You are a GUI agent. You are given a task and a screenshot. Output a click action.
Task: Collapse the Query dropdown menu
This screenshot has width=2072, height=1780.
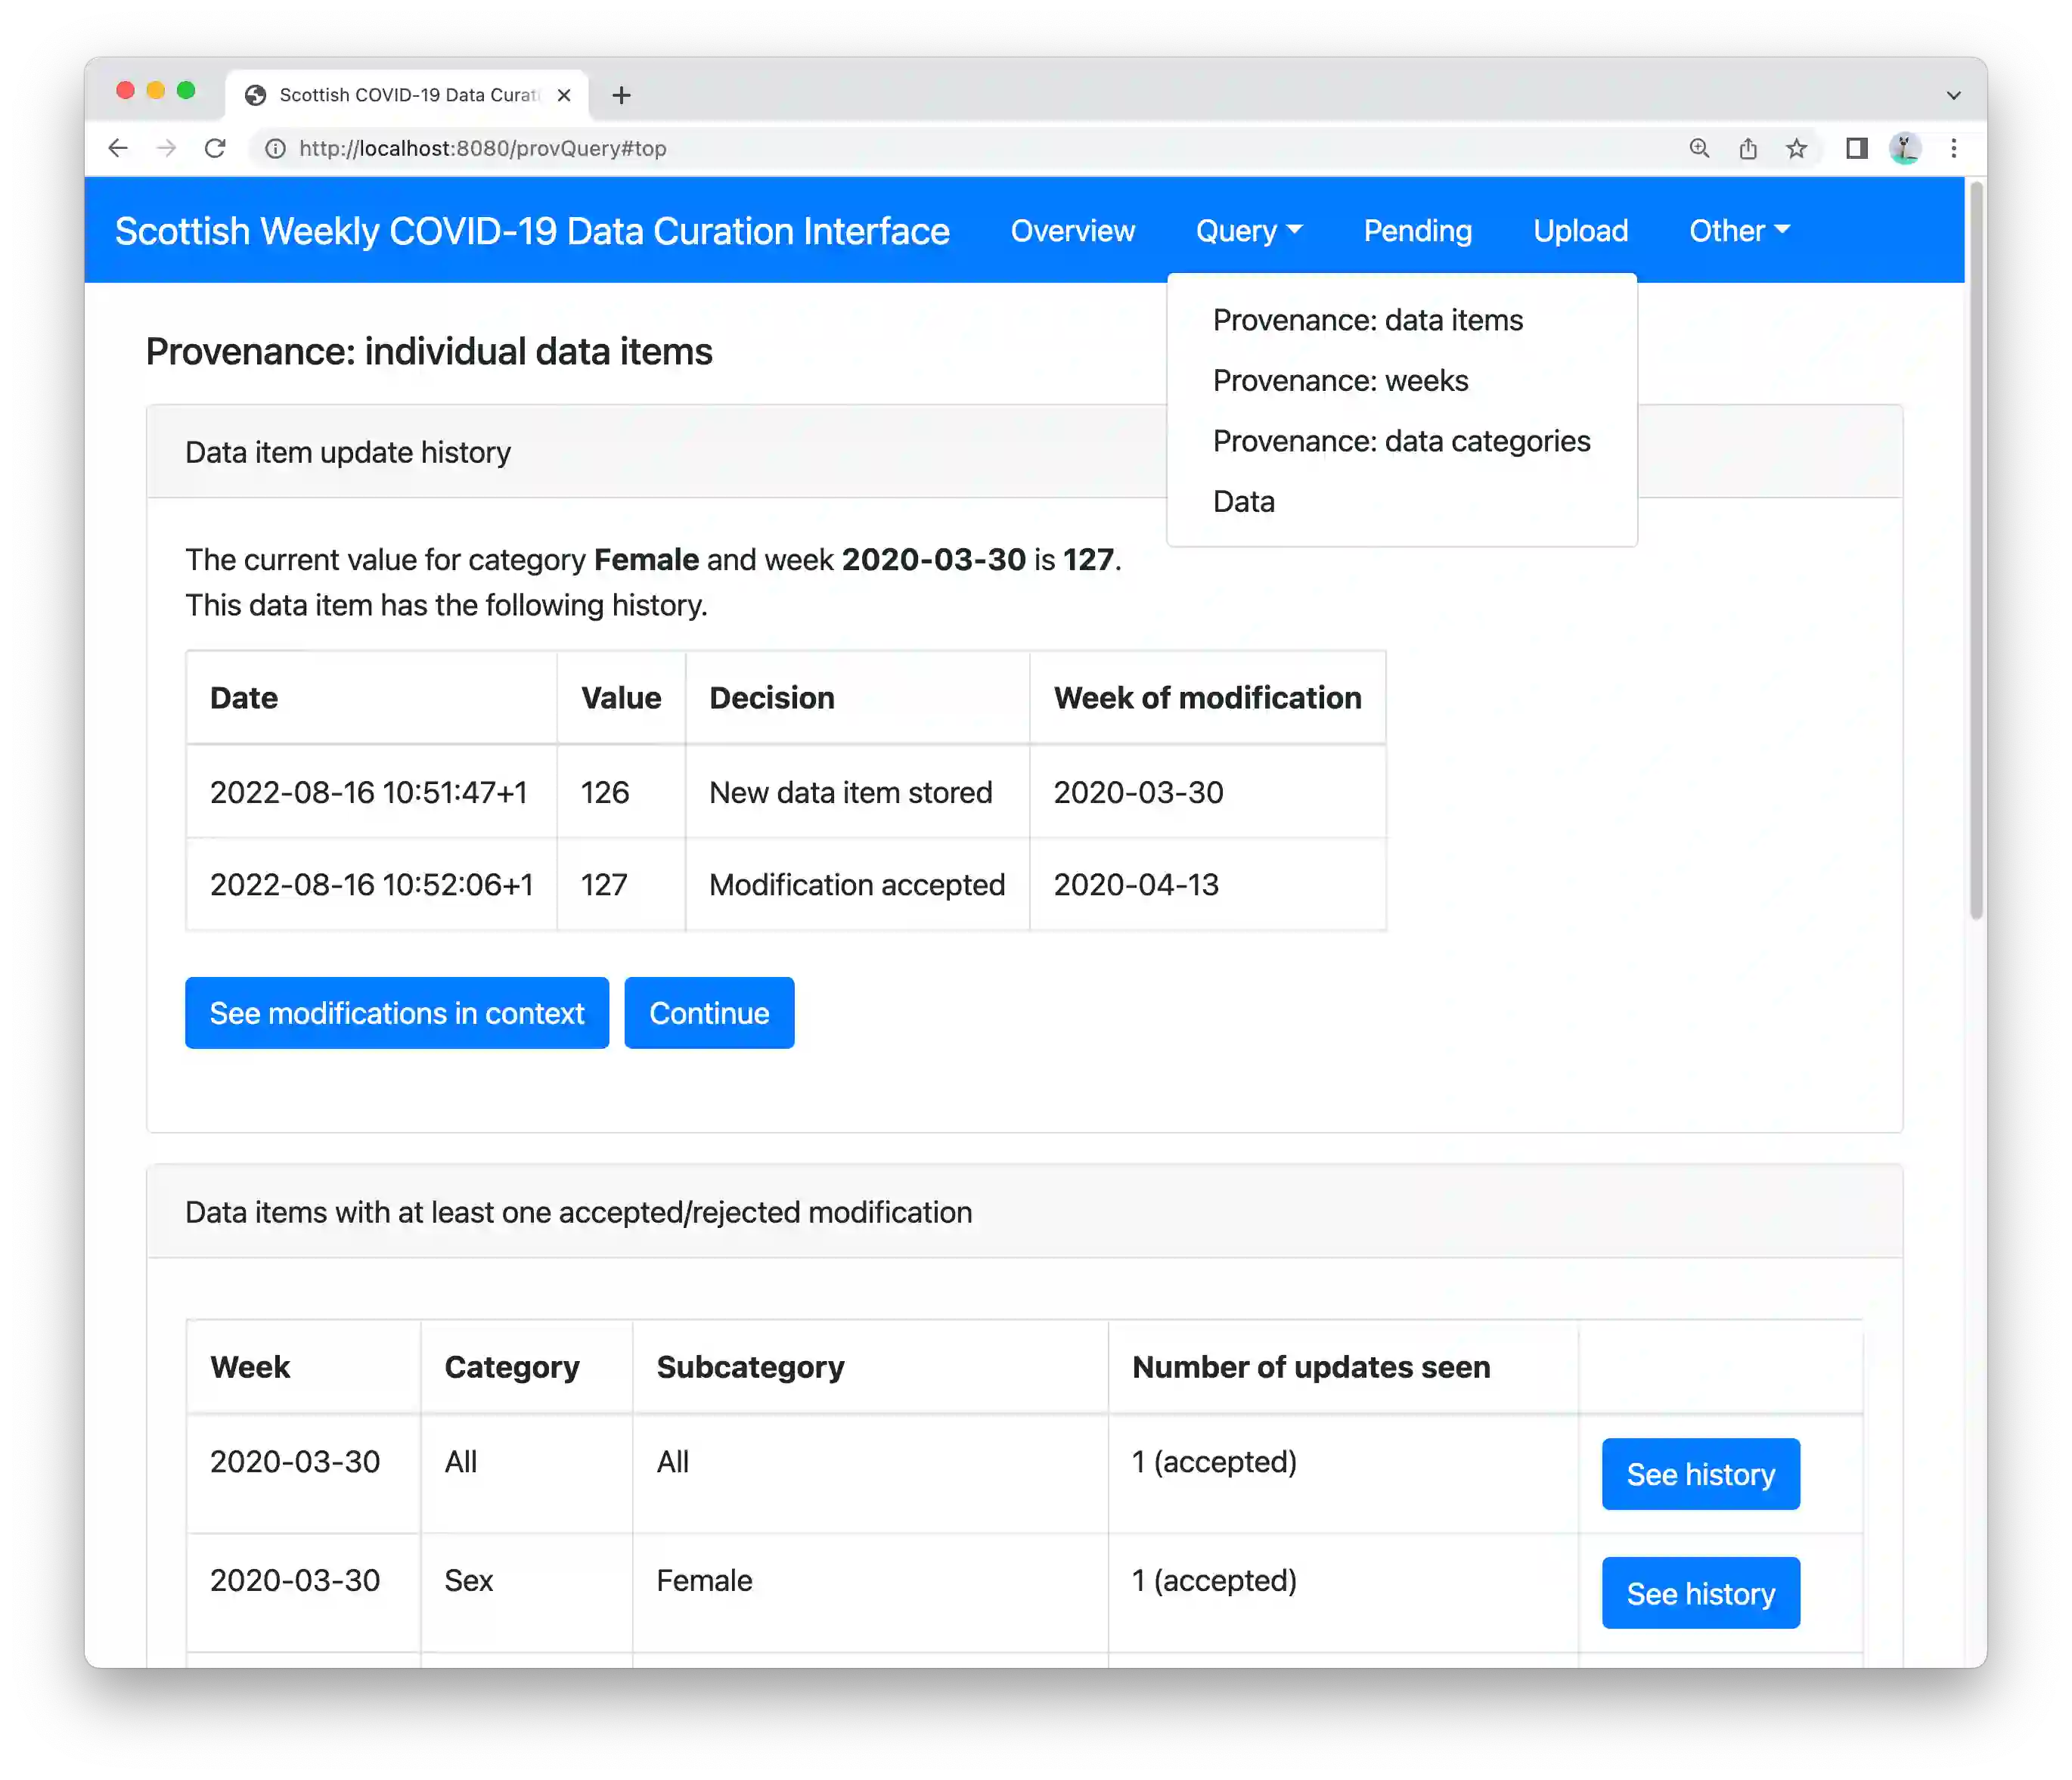click(1248, 231)
